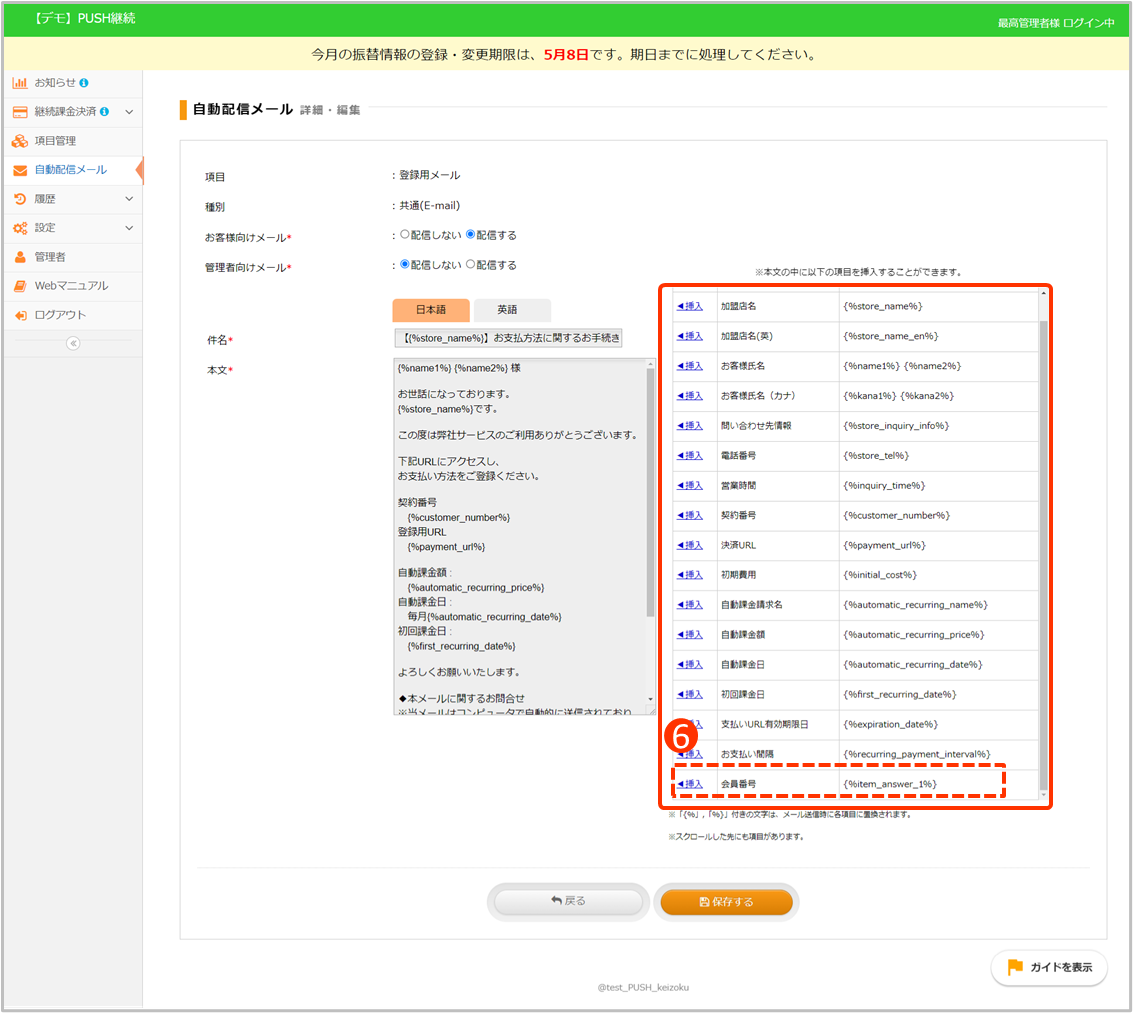The width and height of the screenshot is (1133, 1013).
Task: Click the 管理者 user icon
Action: [20, 257]
